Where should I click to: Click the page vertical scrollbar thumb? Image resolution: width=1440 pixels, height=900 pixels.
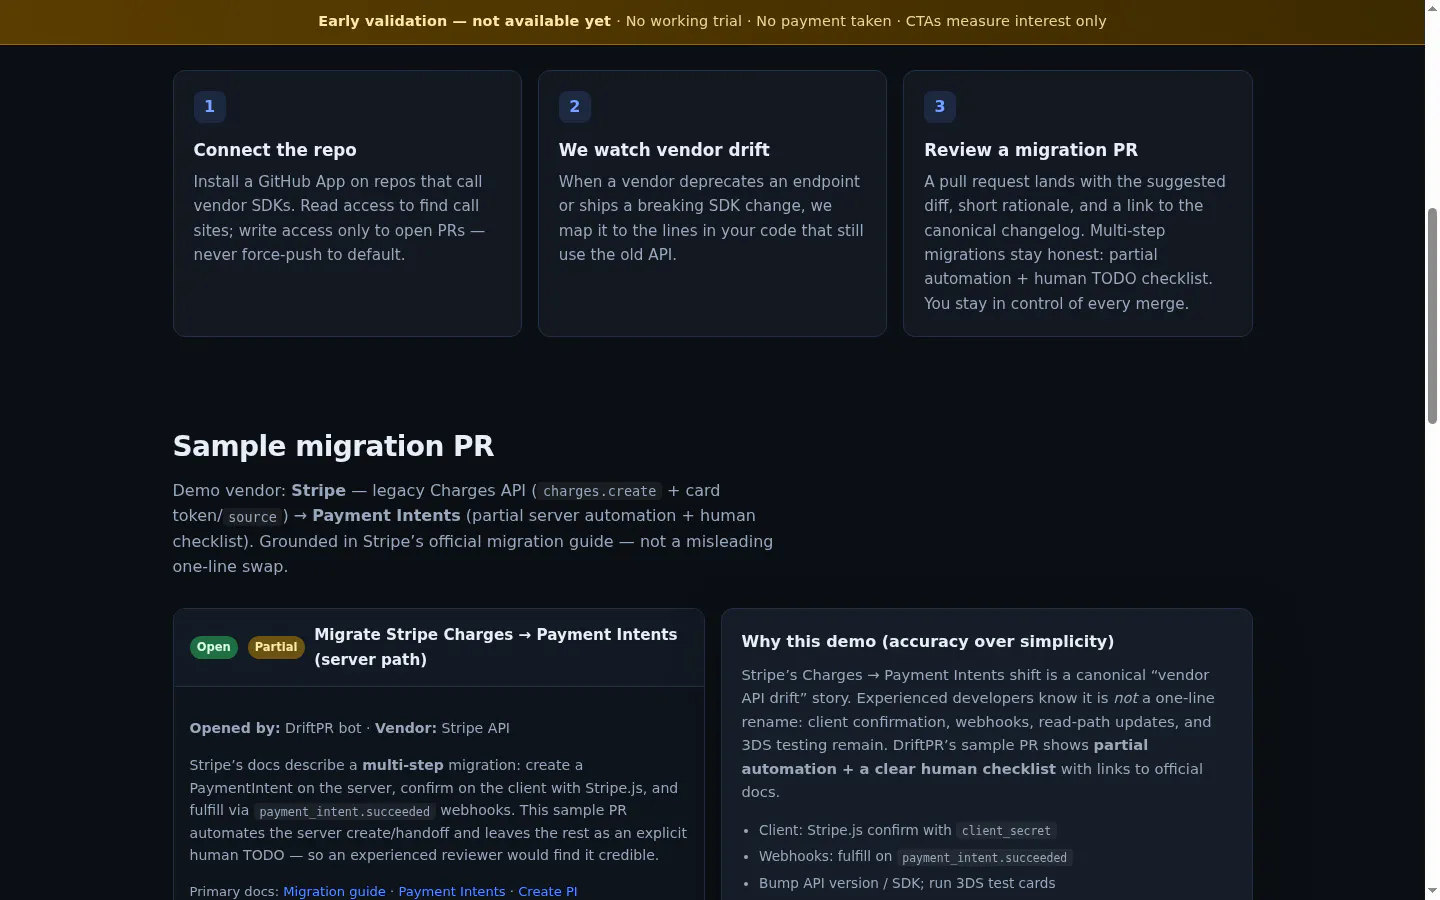coord(1432,316)
